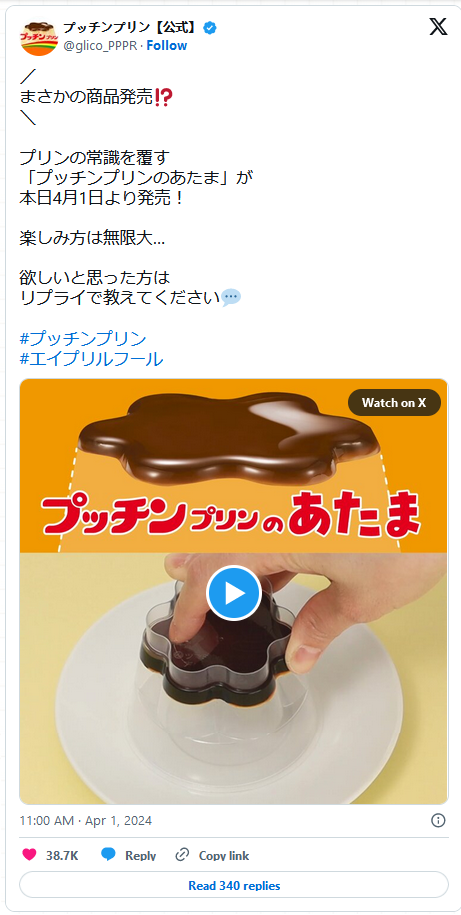Open the #エイプリルフール hashtag

click(x=91, y=359)
